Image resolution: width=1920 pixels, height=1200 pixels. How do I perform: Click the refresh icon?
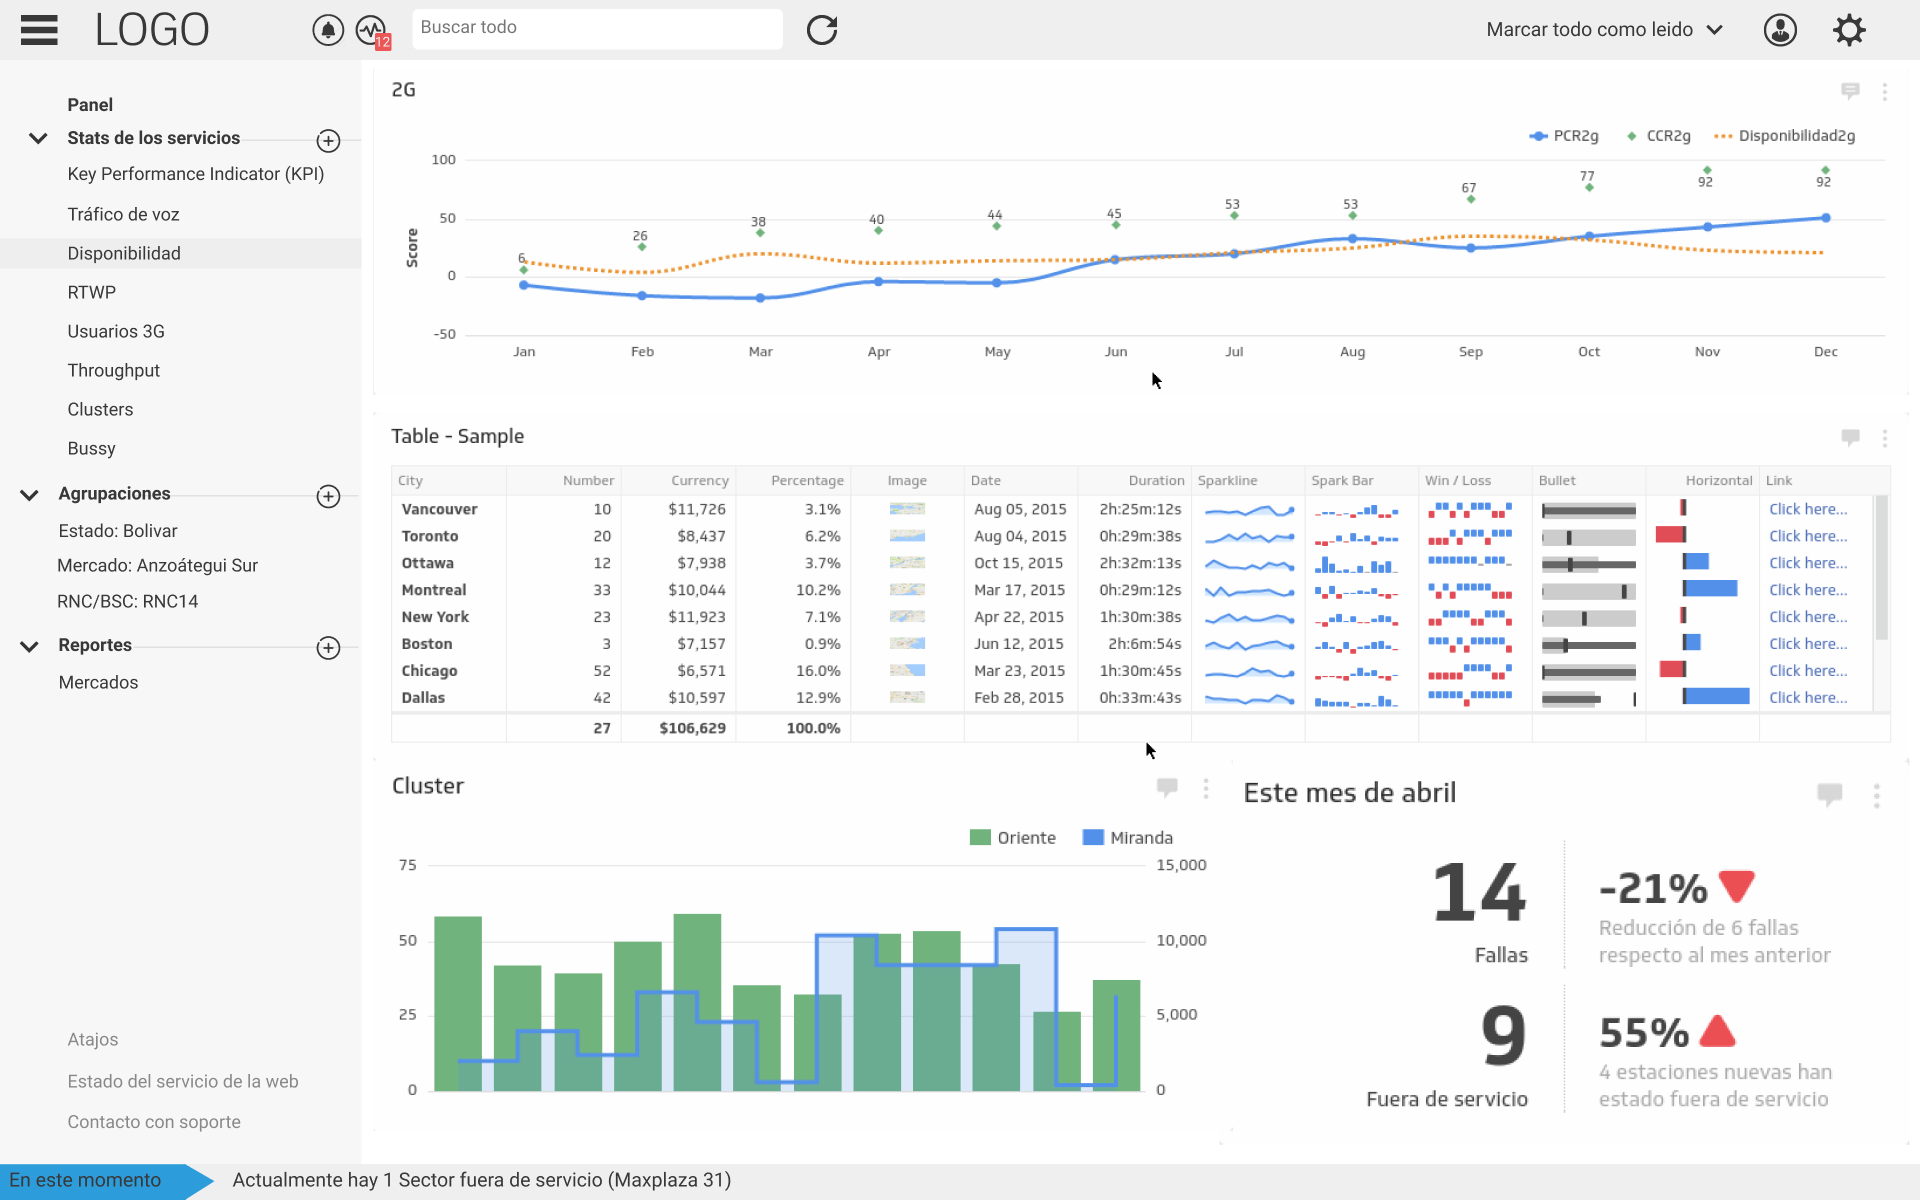pos(822,30)
